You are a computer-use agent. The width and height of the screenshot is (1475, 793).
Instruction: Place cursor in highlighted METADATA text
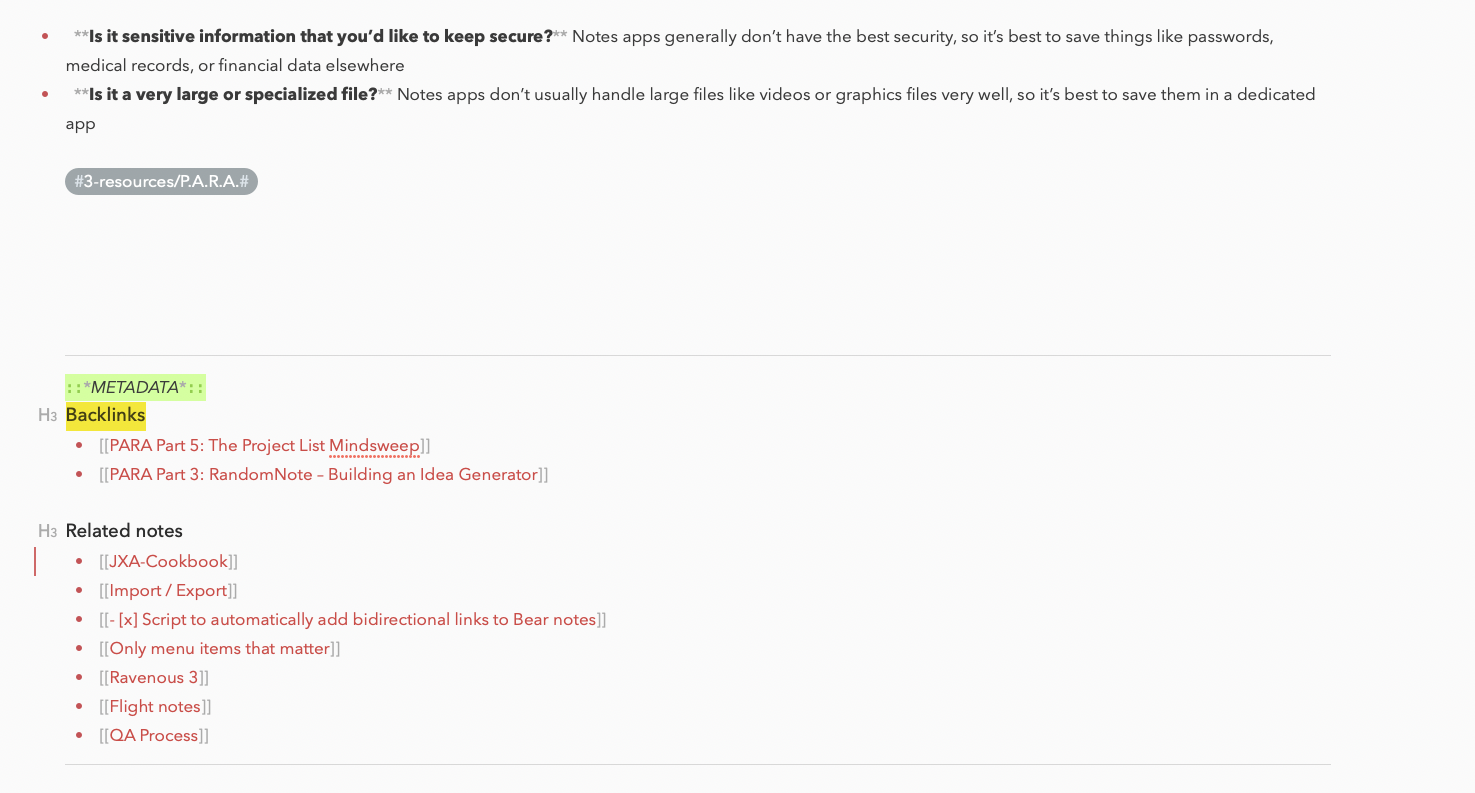[x=135, y=387]
